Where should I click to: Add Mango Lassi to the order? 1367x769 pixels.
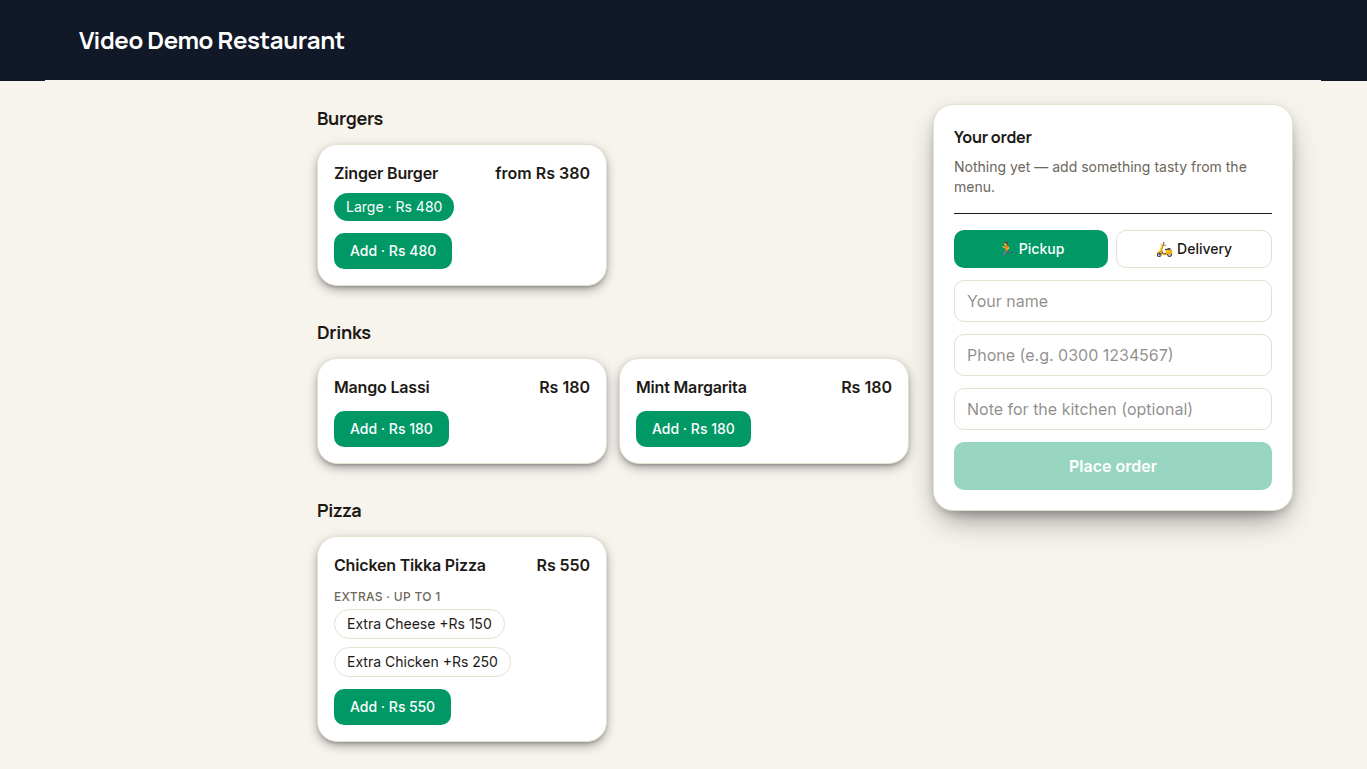[391, 429]
